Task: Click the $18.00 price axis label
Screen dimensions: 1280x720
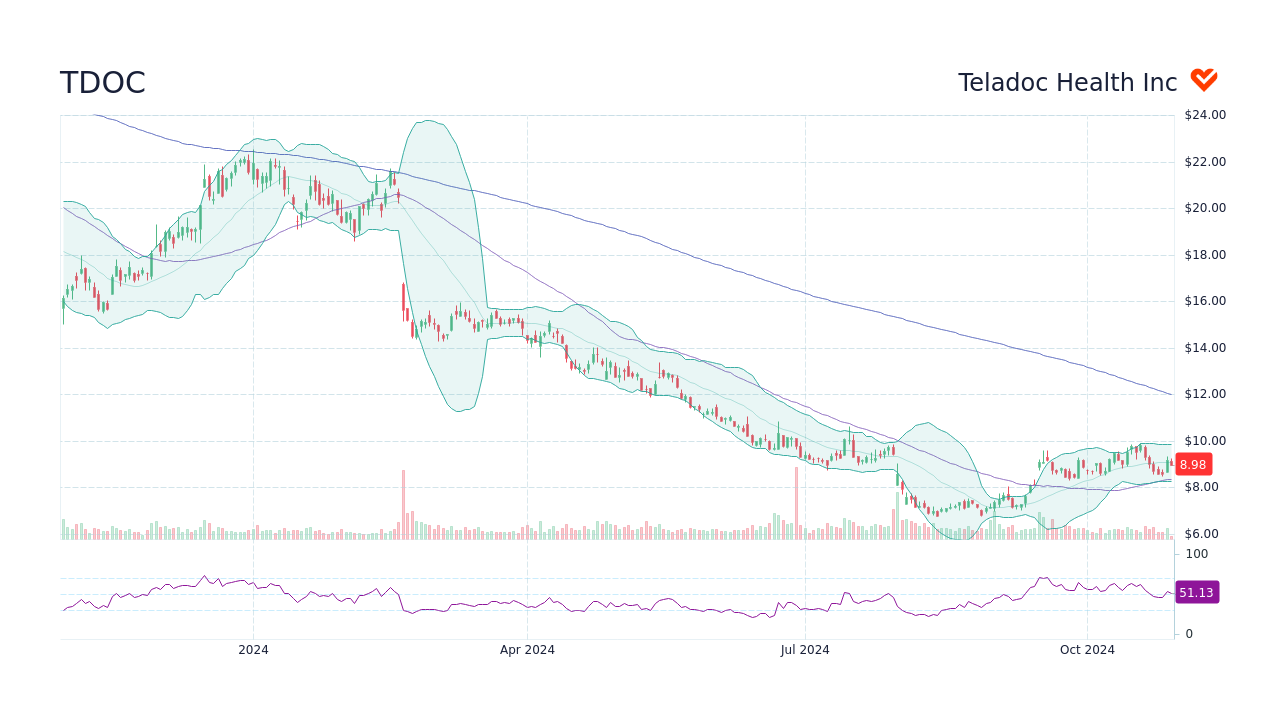Action: (1205, 255)
